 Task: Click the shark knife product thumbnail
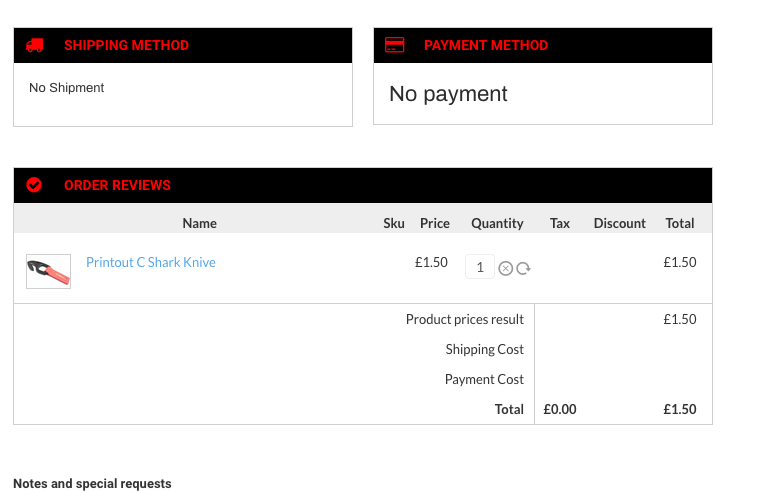pyautogui.click(x=48, y=271)
